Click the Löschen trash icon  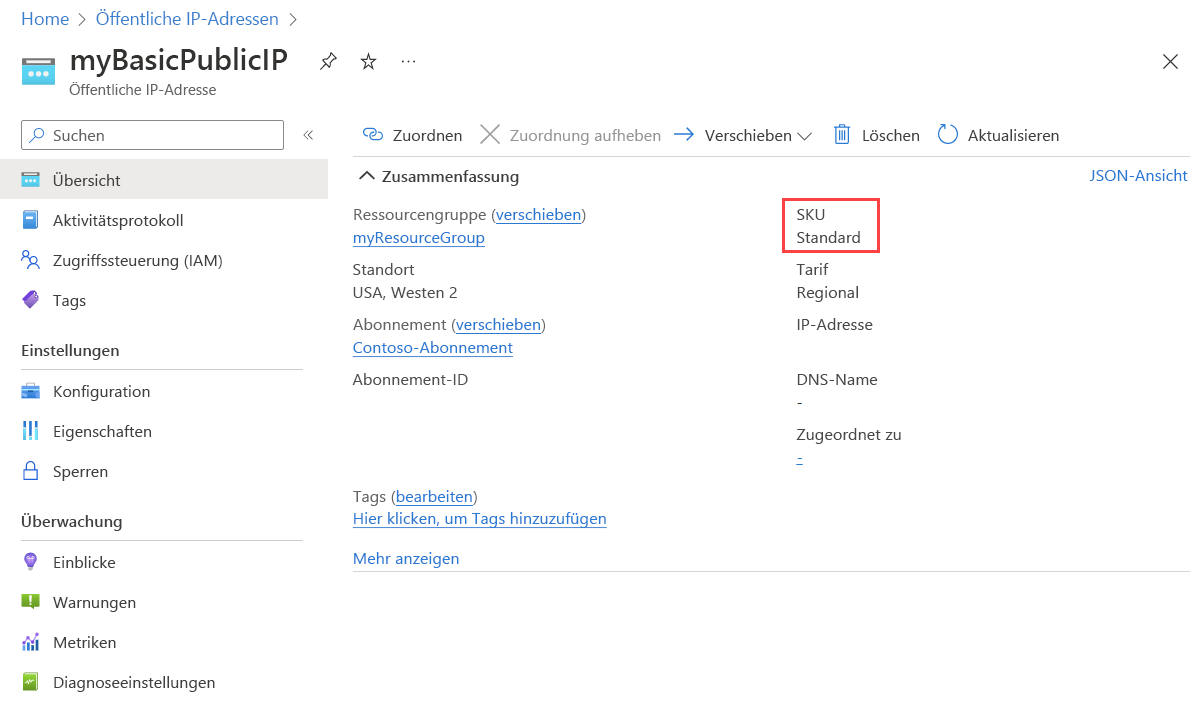point(843,134)
